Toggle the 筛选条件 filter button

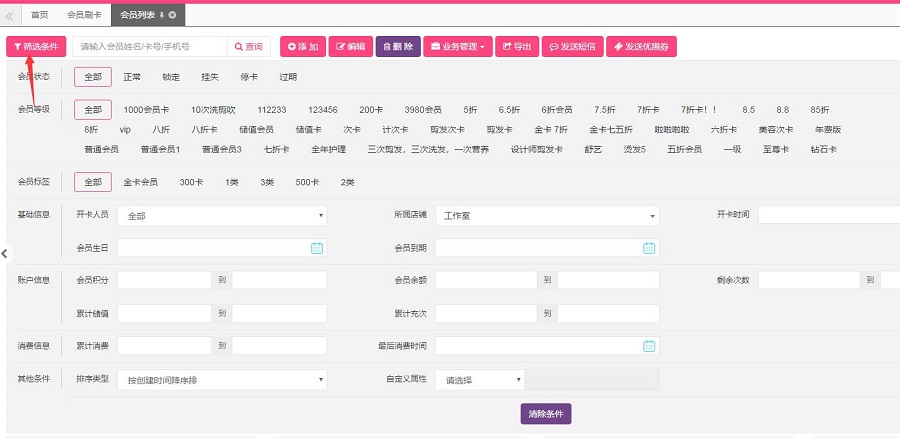(x=36, y=46)
